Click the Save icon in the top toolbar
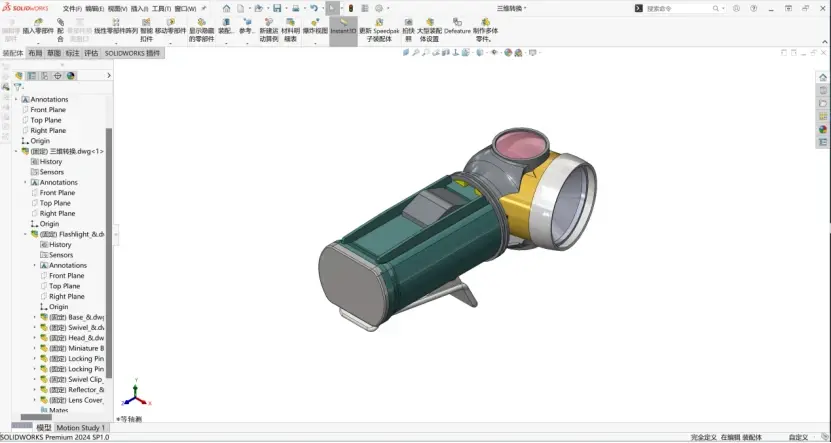Viewport: 831px width, 443px height. pyautogui.click(x=277, y=8)
